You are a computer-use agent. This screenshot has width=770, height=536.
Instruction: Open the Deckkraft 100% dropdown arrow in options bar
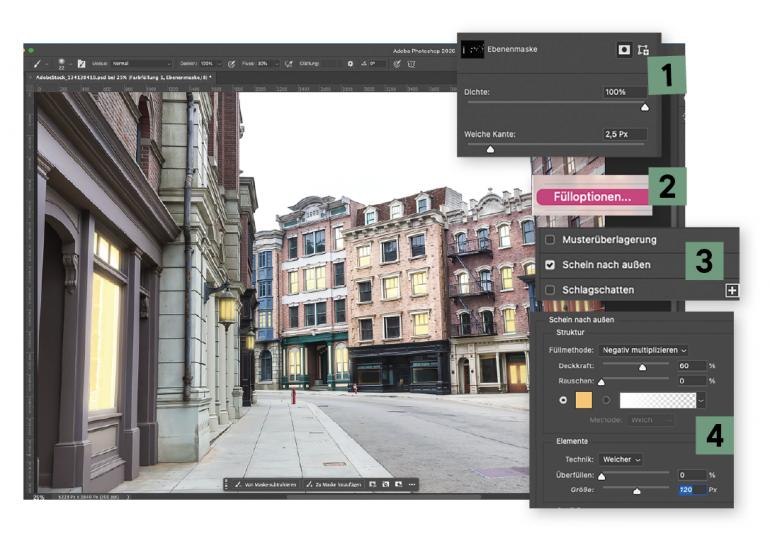[x=220, y=64]
